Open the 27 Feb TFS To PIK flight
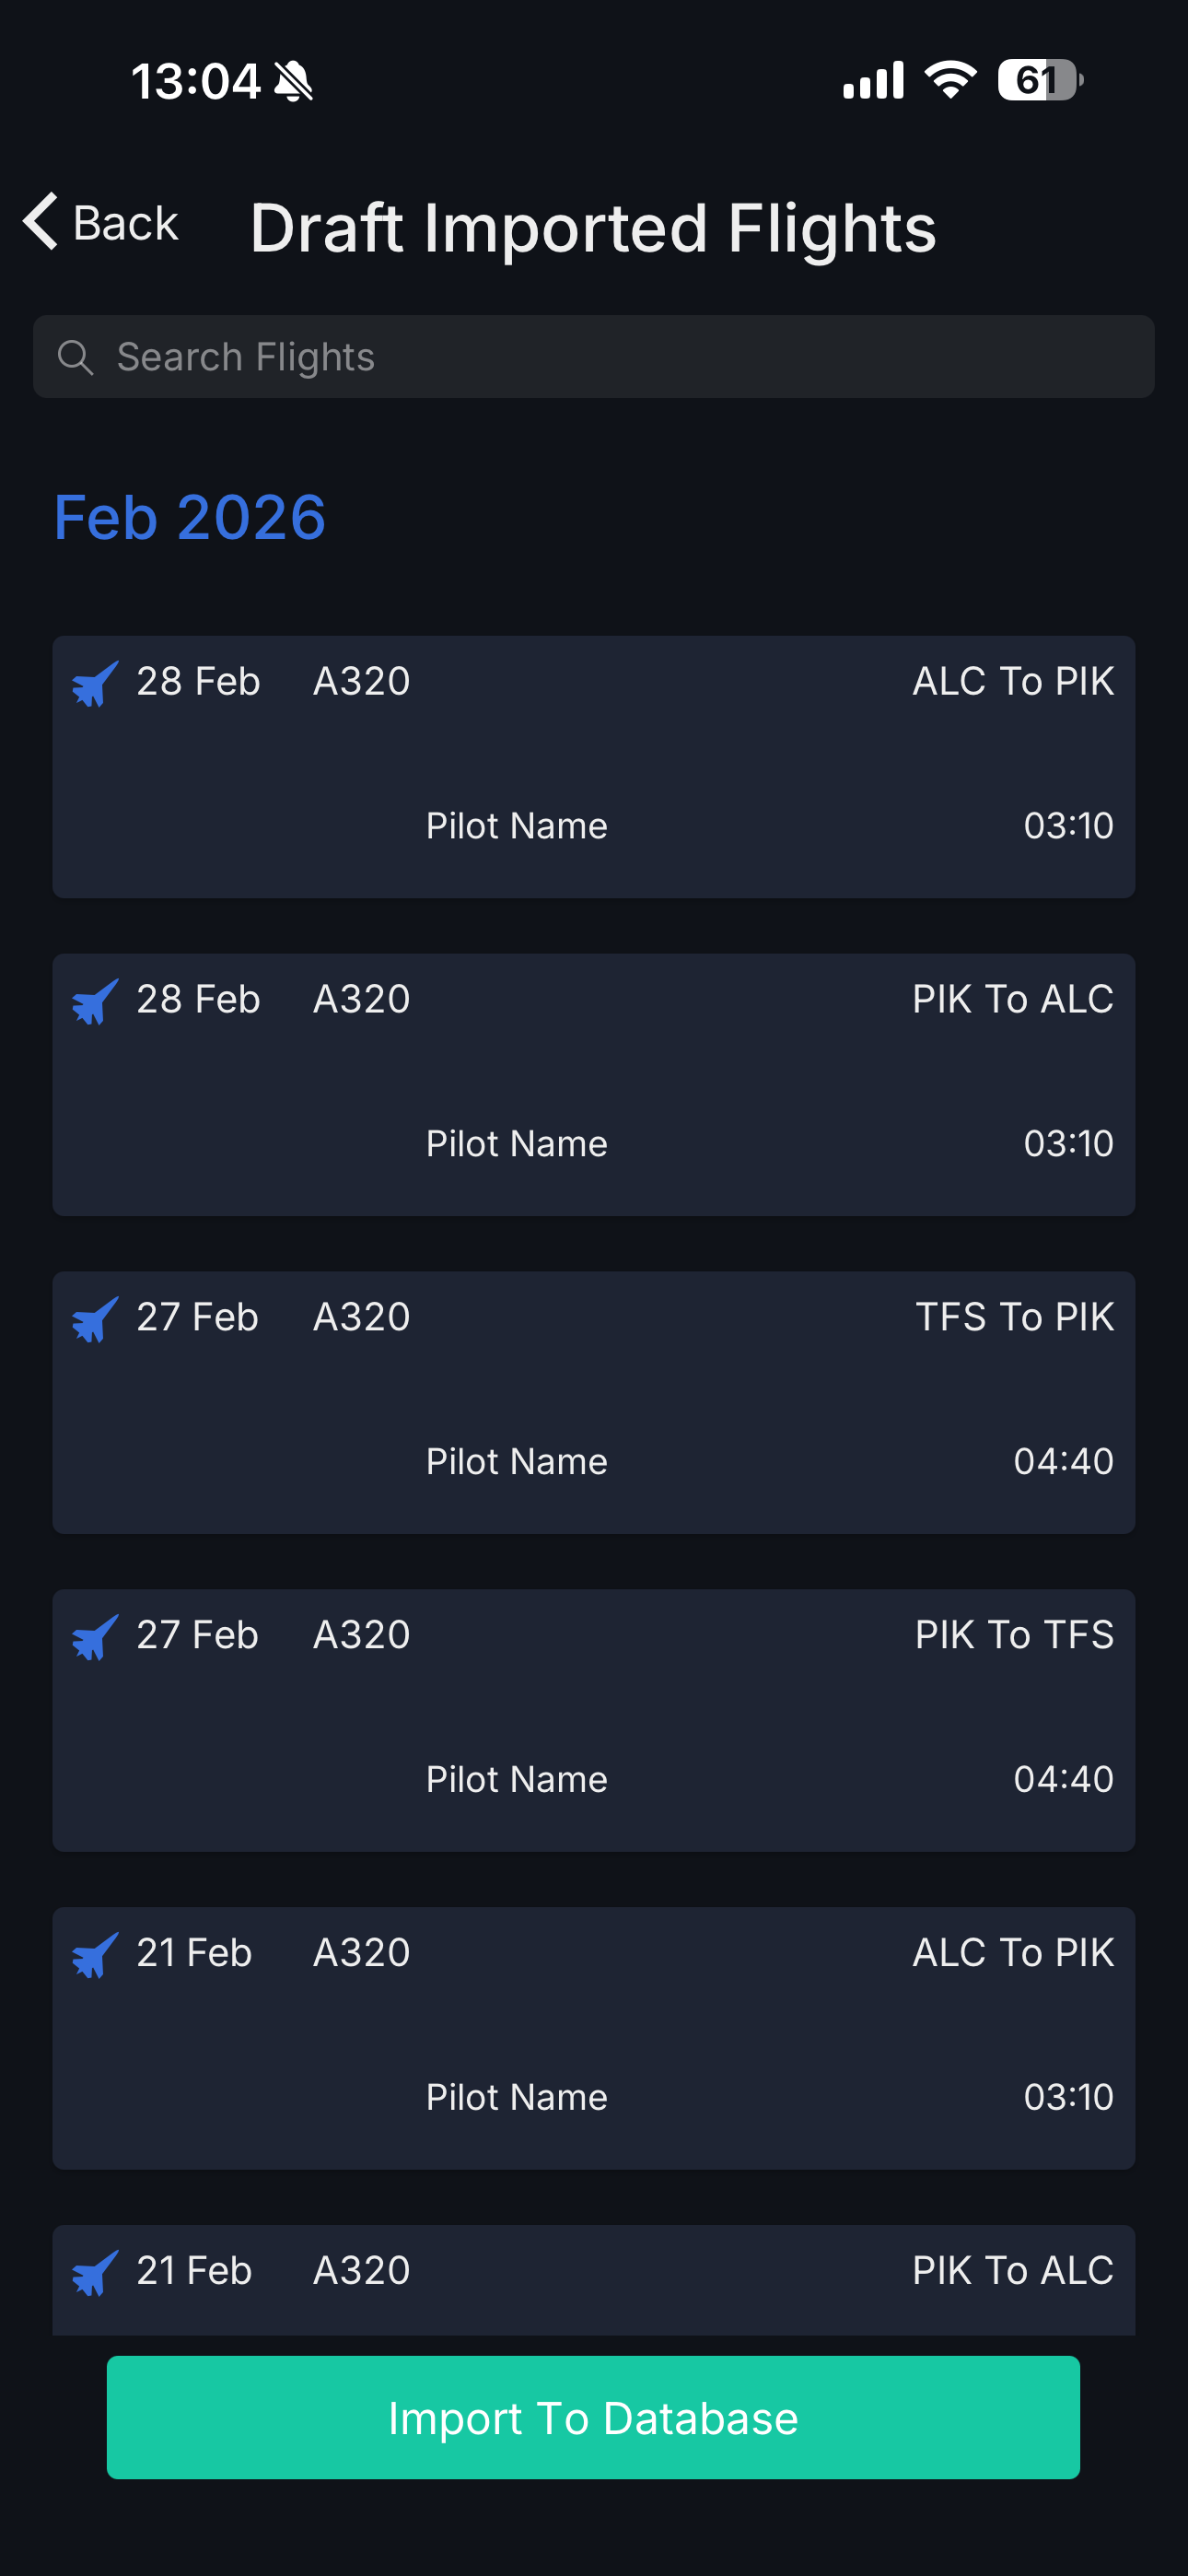Image resolution: width=1188 pixels, height=2576 pixels. (x=594, y=1403)
